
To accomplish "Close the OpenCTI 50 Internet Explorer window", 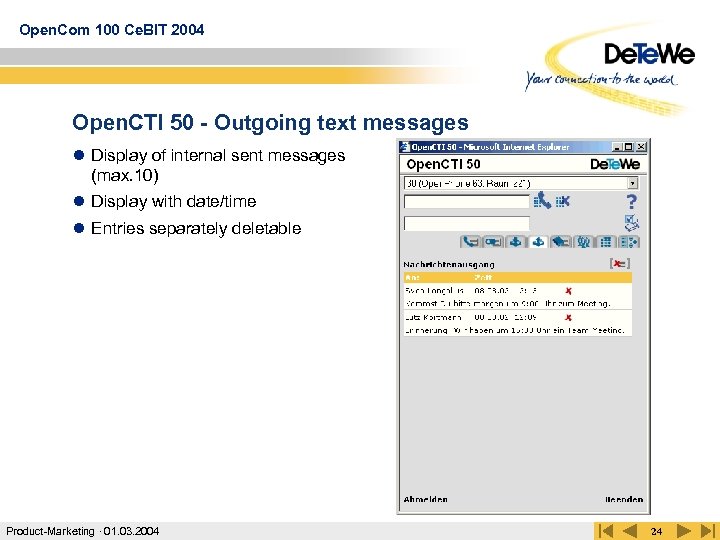I will pyautogui.click(x=641, y=147).
